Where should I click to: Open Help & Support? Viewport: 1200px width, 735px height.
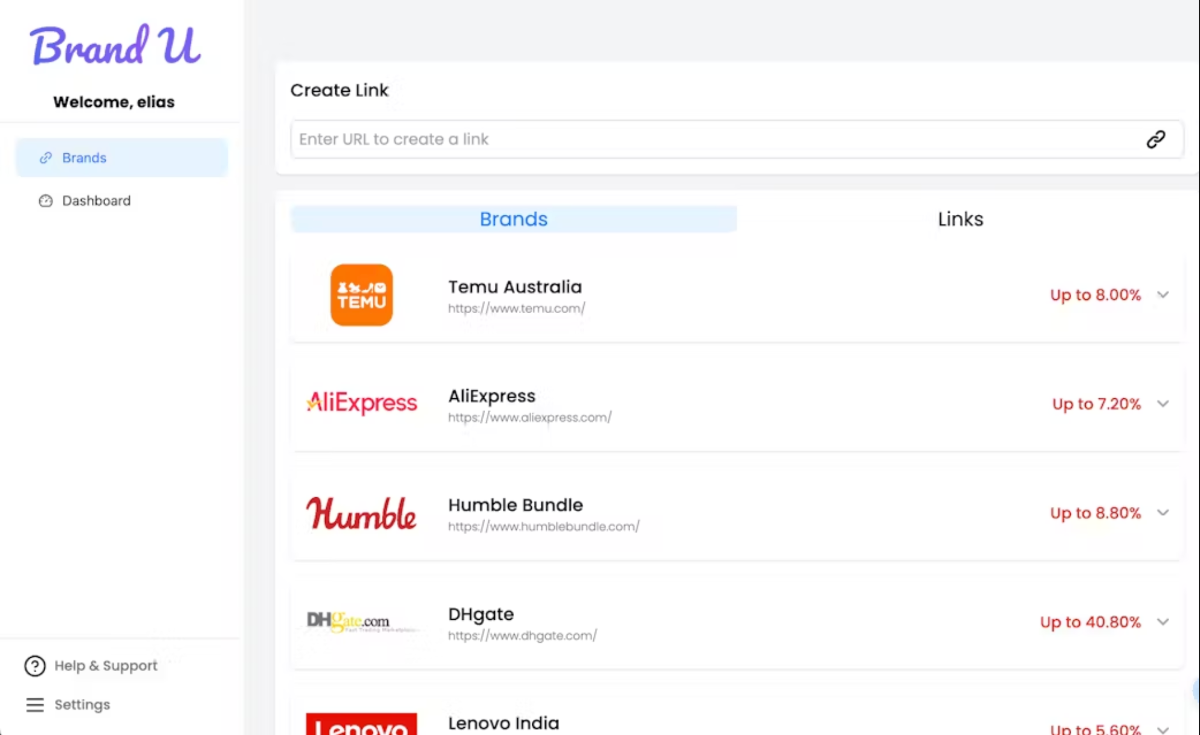click(91, 666)
